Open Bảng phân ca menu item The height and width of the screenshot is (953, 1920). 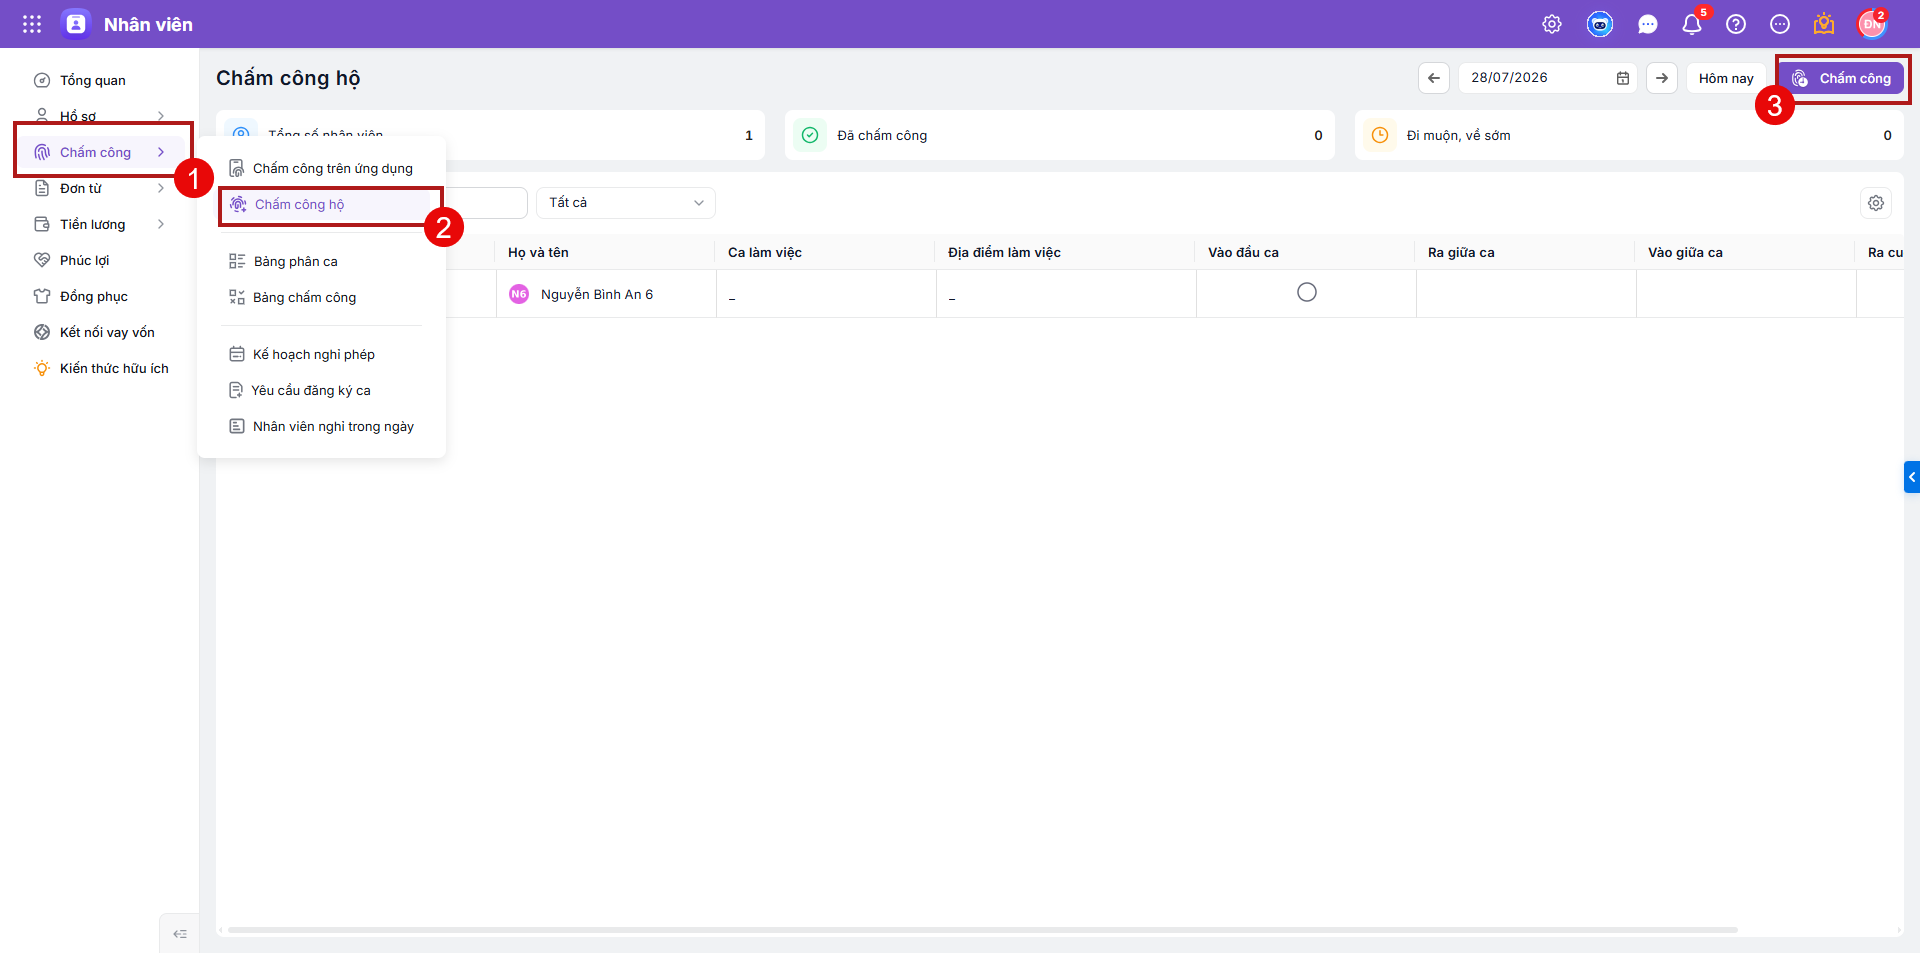[321, 261]
